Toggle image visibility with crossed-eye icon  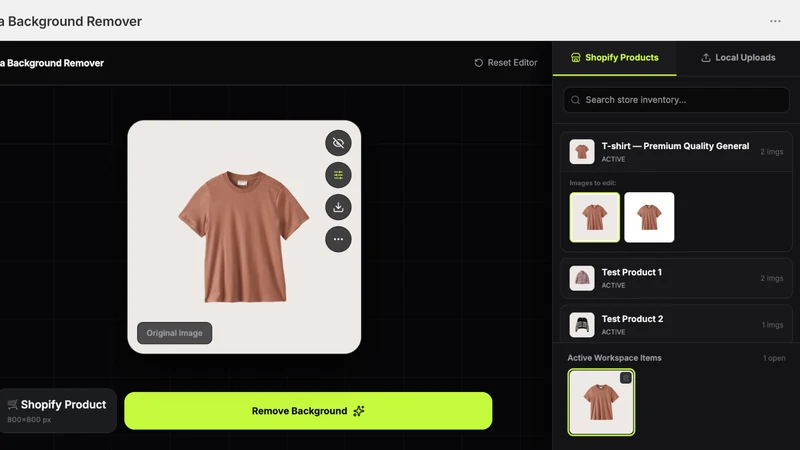(338, 143)
